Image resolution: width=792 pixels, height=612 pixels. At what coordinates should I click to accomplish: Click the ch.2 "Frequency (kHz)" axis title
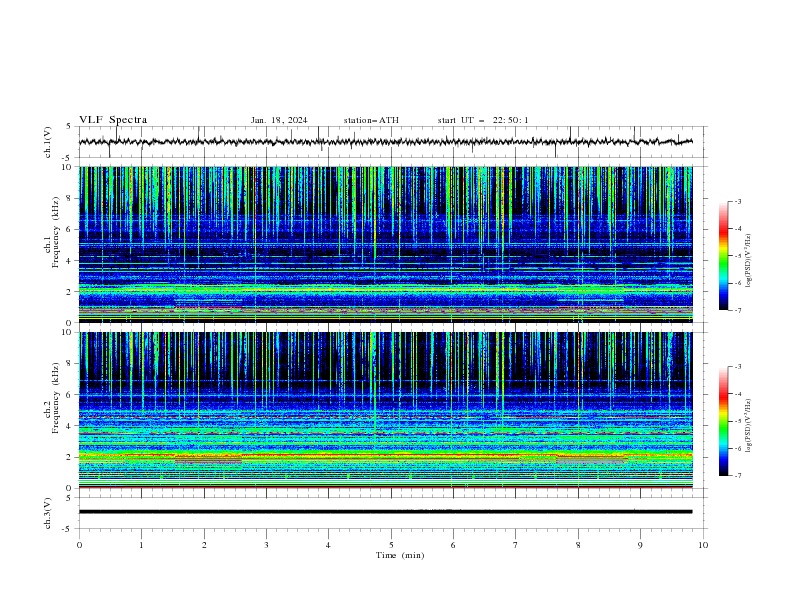(x=56, y=398)
